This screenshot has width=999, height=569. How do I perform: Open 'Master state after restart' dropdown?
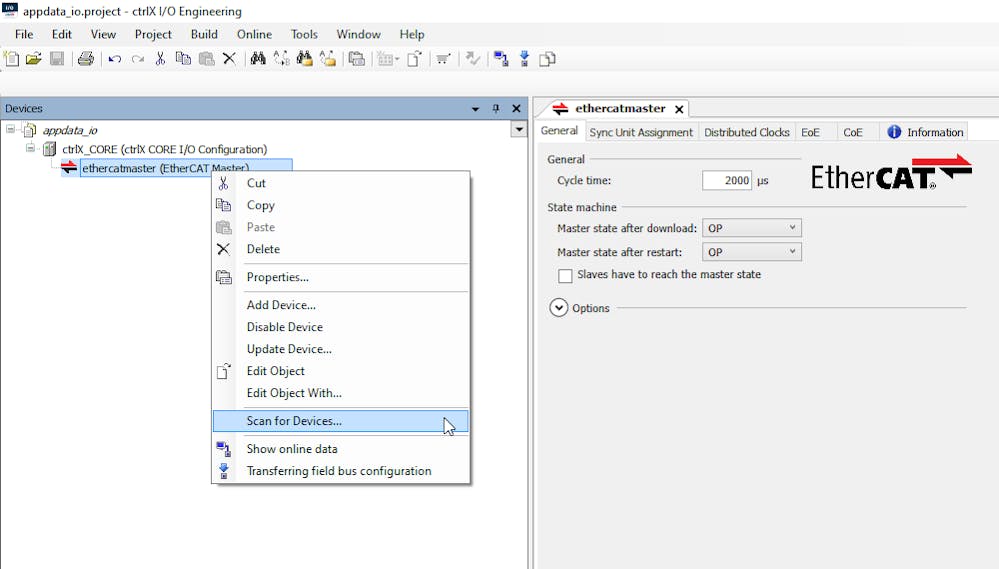(752, 252)
